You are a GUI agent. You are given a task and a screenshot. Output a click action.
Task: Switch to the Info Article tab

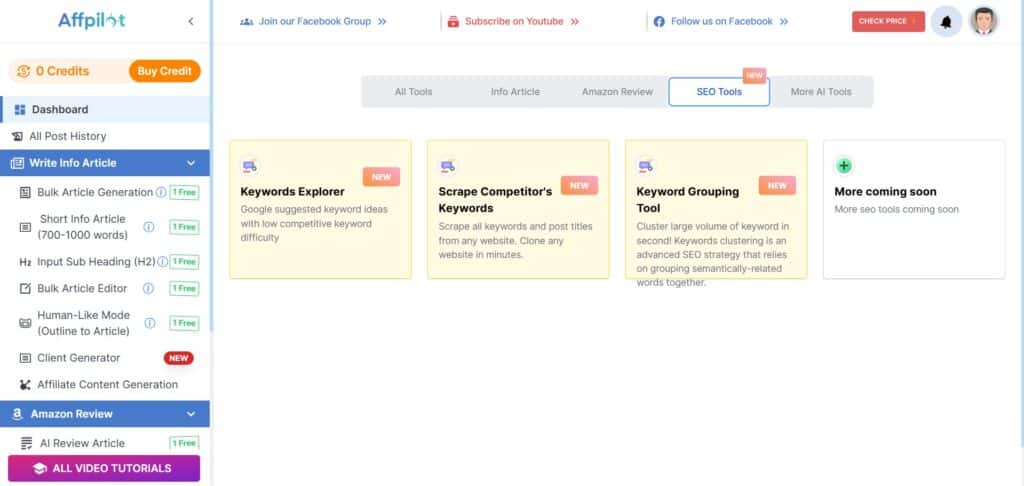515,92
